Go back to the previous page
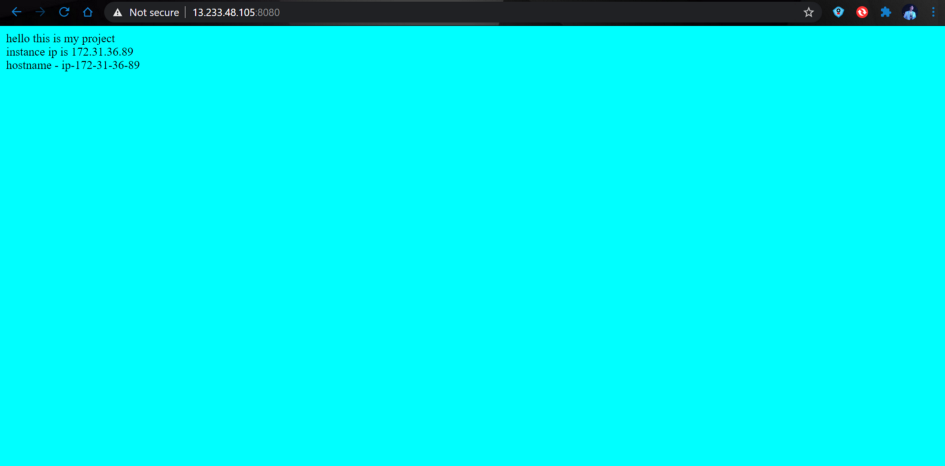 (16, 12)
